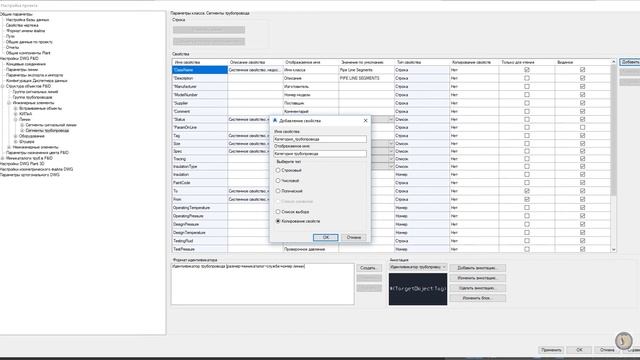Click the identifier format text box
This screenshot has height=360, width=640.
point(262,284)
